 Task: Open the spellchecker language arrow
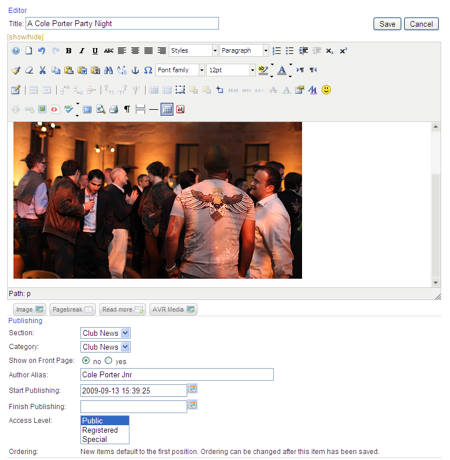(77, 109)
